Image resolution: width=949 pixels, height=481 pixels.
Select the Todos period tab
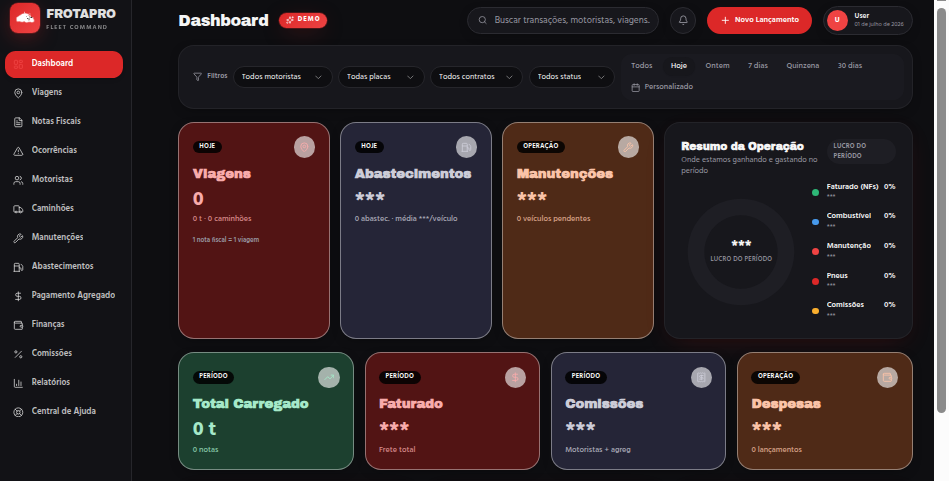pos(642,65)
